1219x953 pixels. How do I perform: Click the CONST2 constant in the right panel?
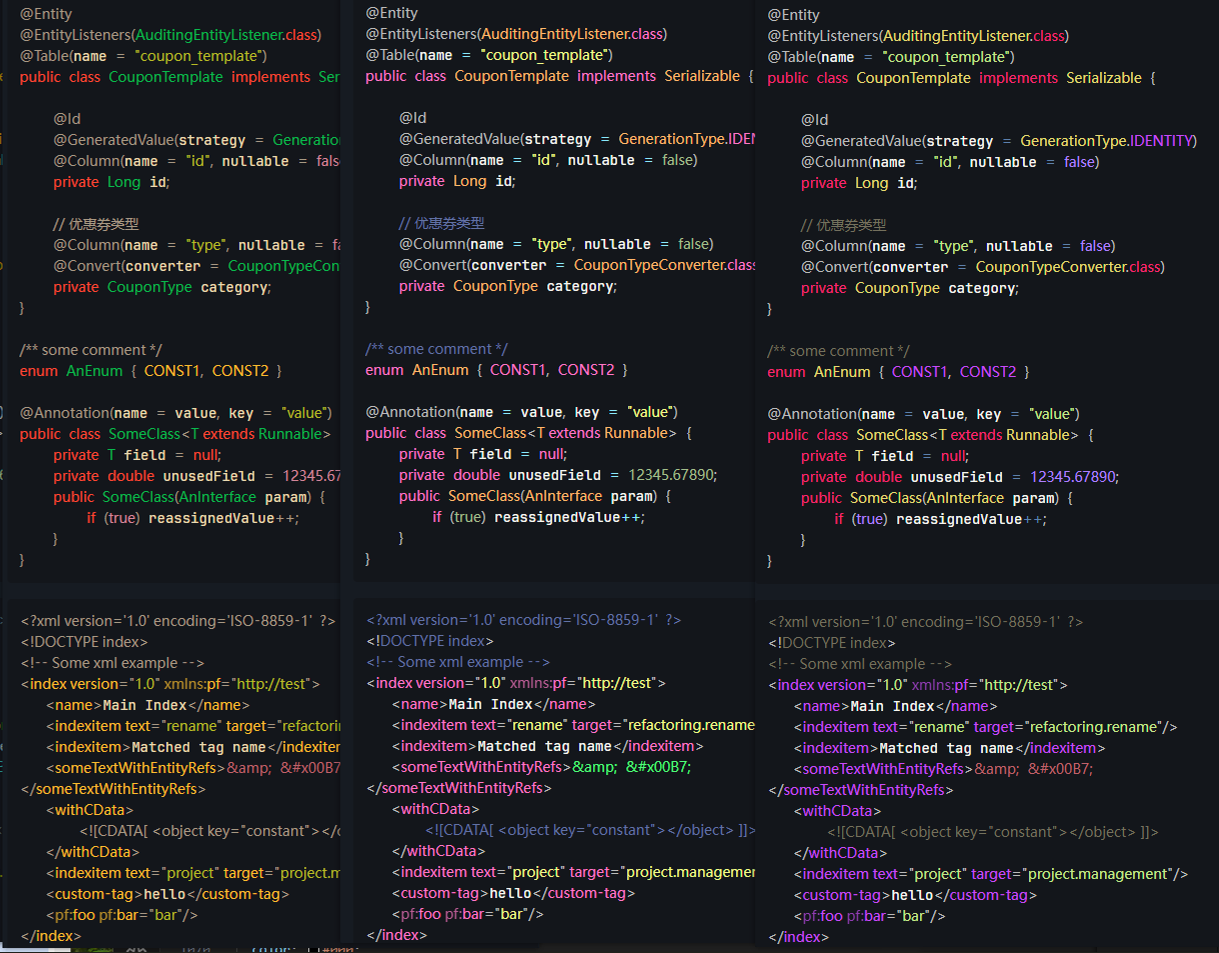click(988, 372)
